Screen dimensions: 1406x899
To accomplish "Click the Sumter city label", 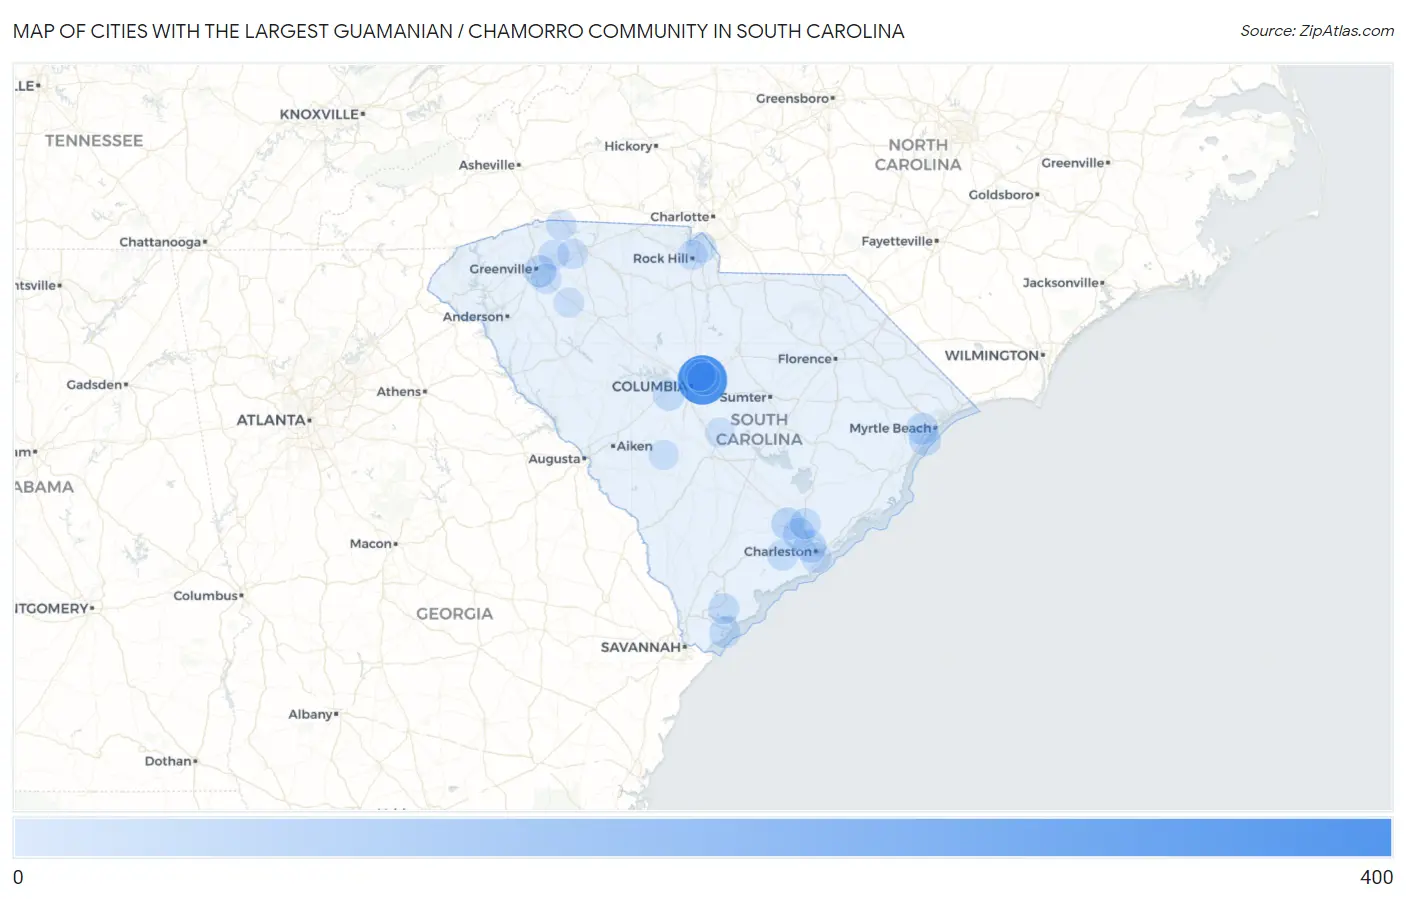I will pos(743,397).
